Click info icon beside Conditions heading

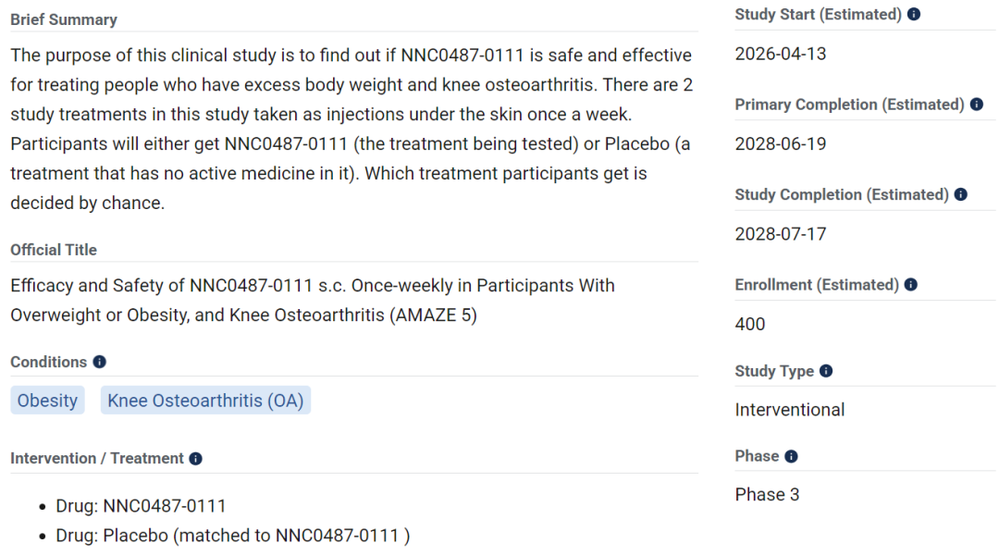99,362
